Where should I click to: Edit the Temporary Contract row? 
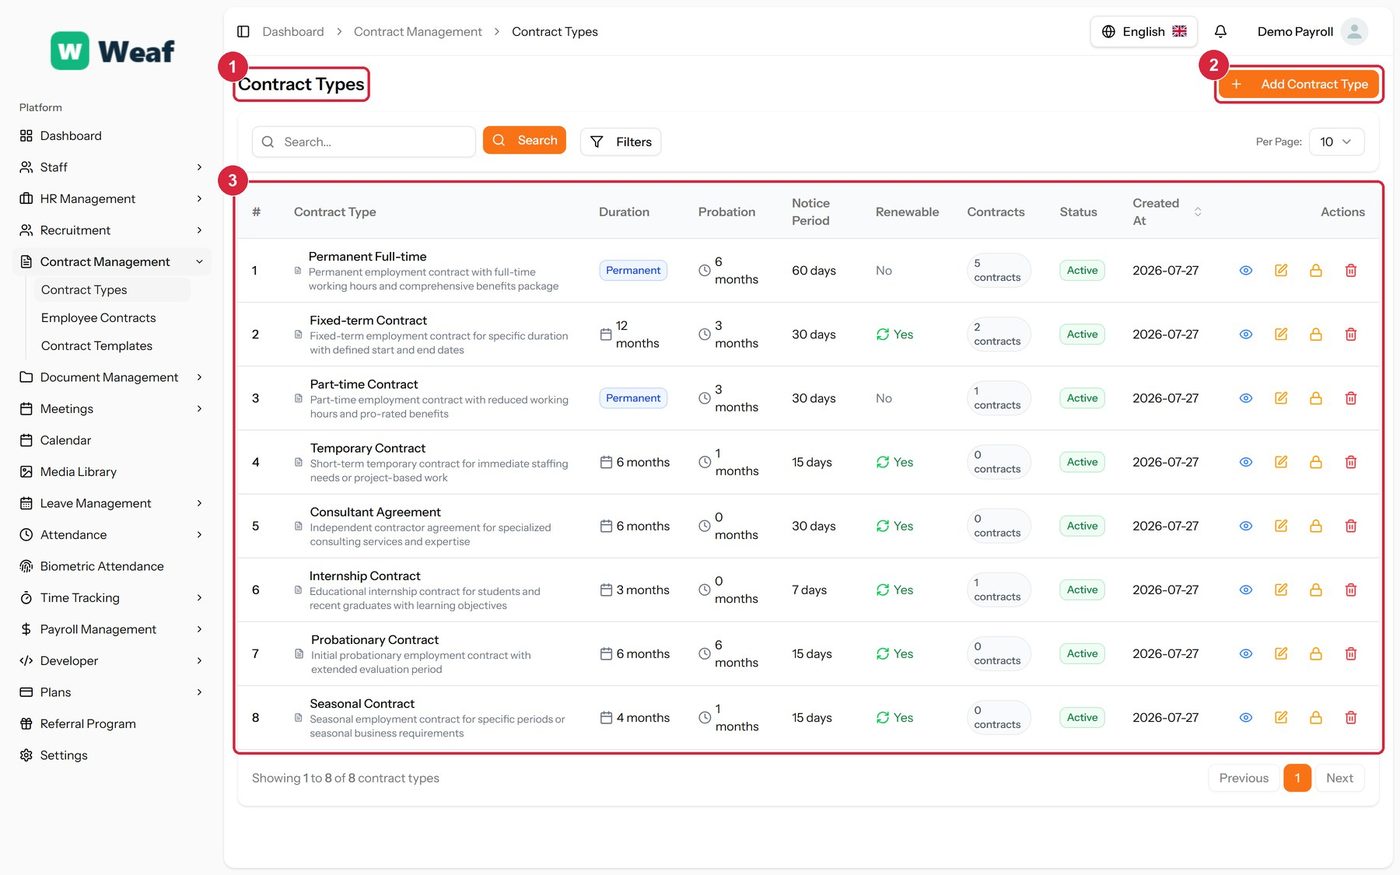1281,463
